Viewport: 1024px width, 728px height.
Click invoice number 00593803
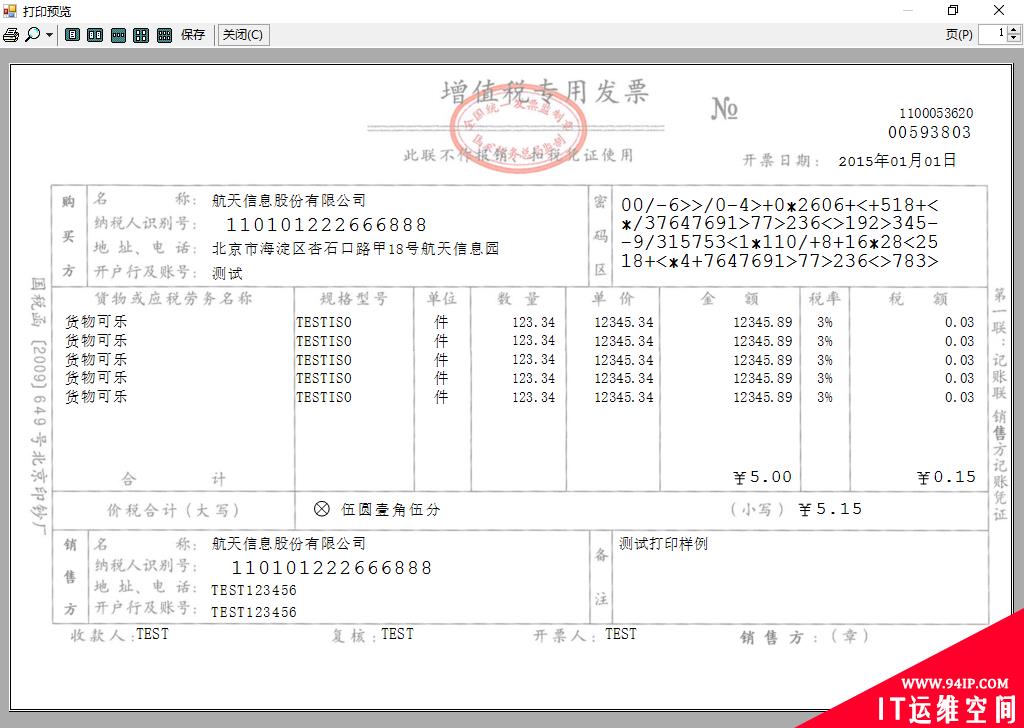click(x=929, y=133)
